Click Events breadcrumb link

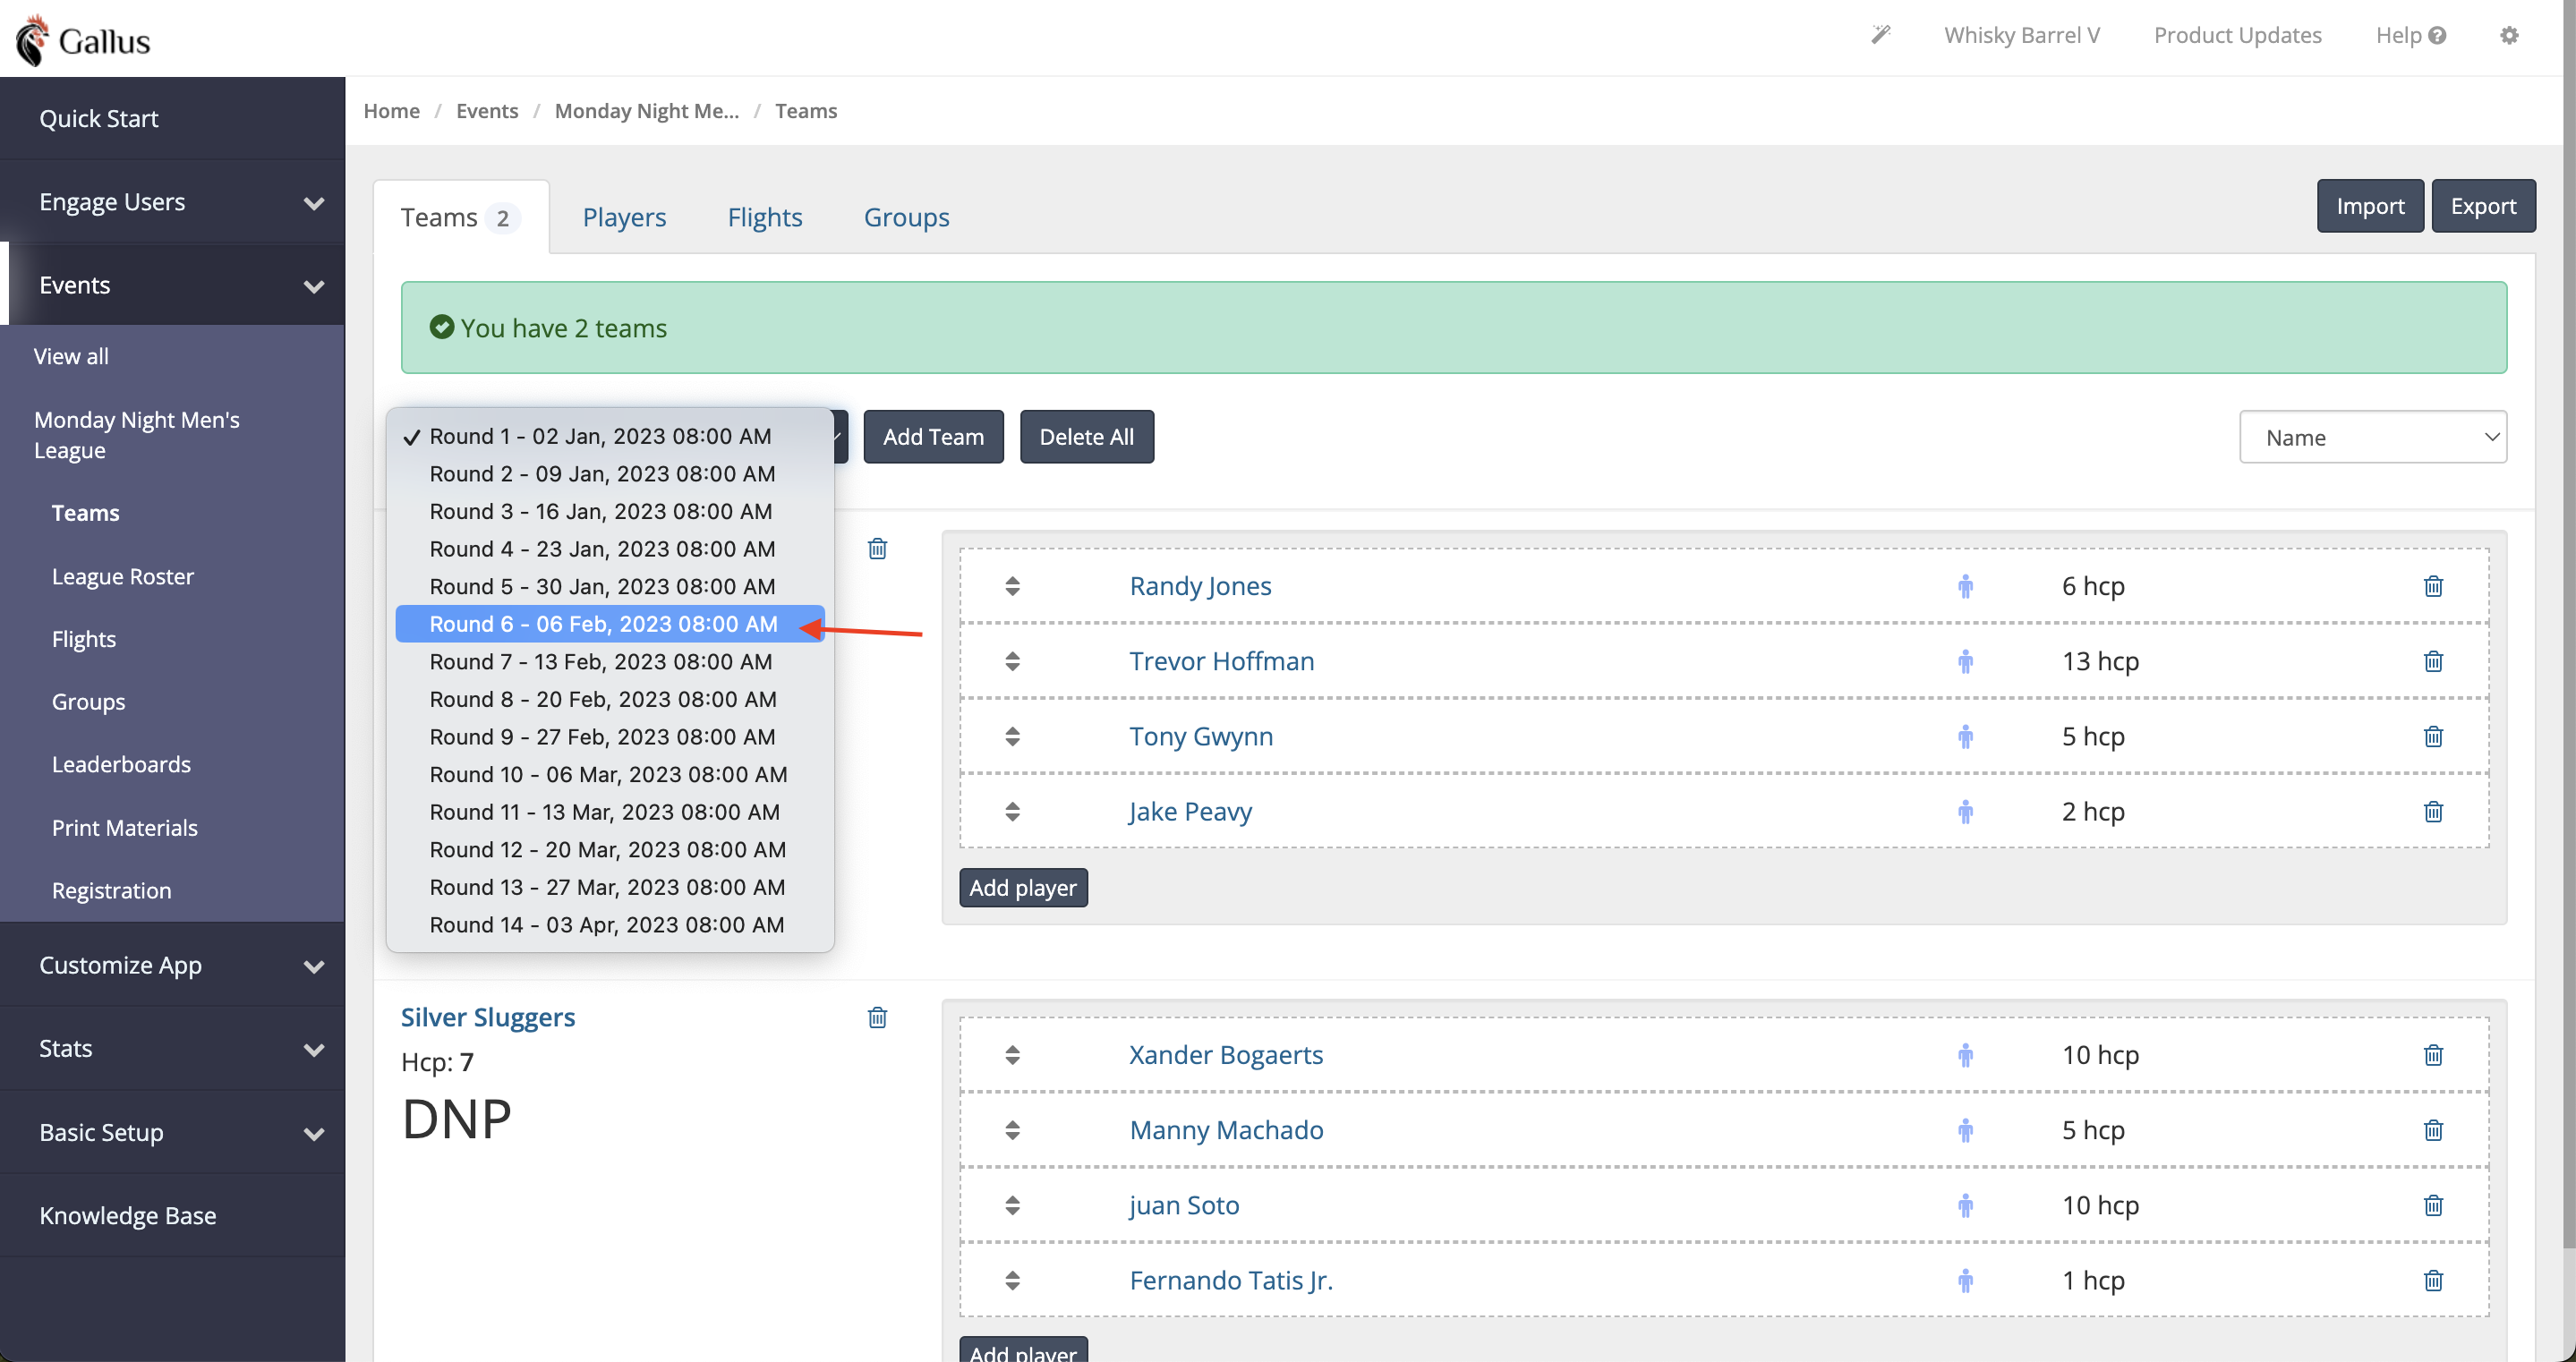487,111
